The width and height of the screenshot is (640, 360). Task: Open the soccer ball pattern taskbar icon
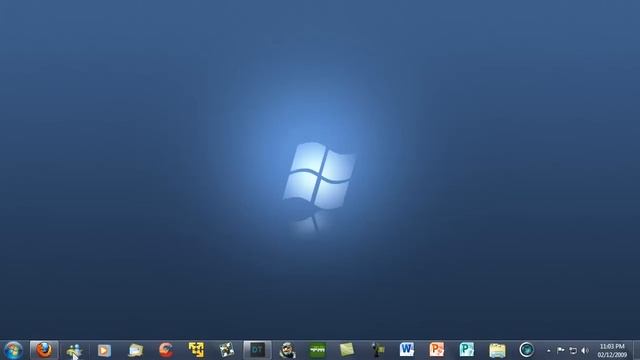[227, 350]
